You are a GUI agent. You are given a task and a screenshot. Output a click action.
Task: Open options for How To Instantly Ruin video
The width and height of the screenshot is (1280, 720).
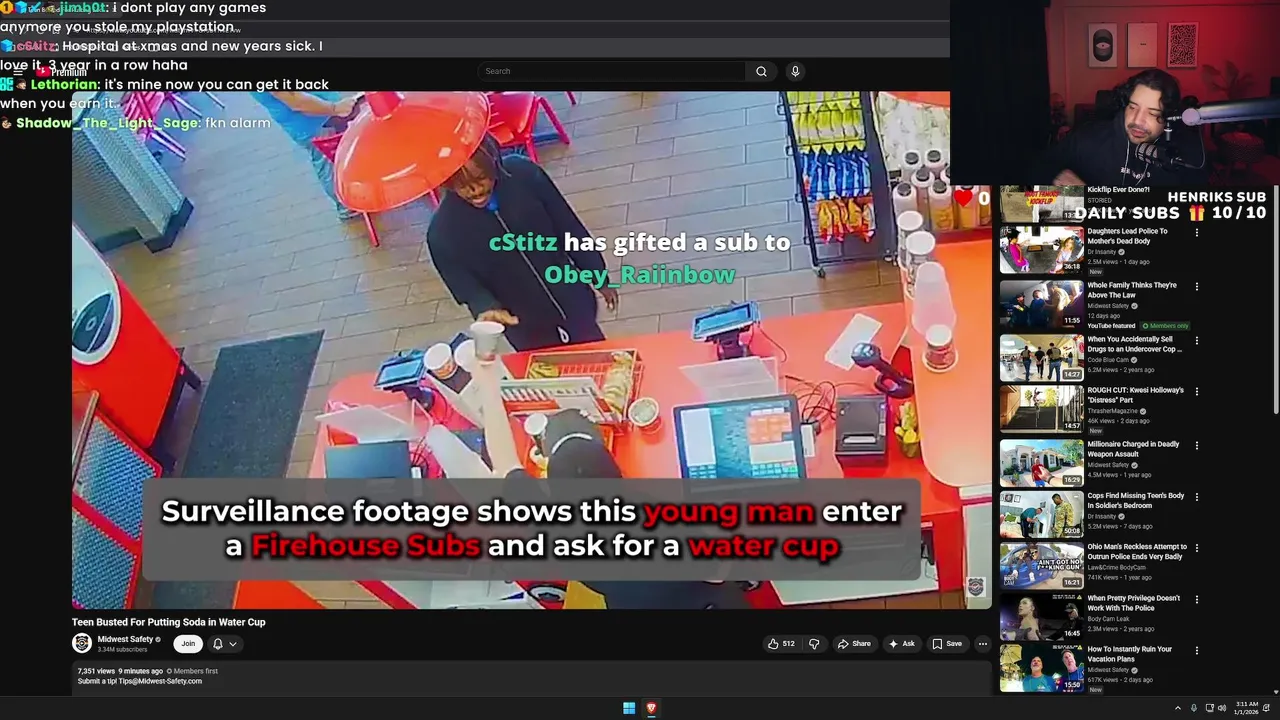click(x=1196, y=651)
